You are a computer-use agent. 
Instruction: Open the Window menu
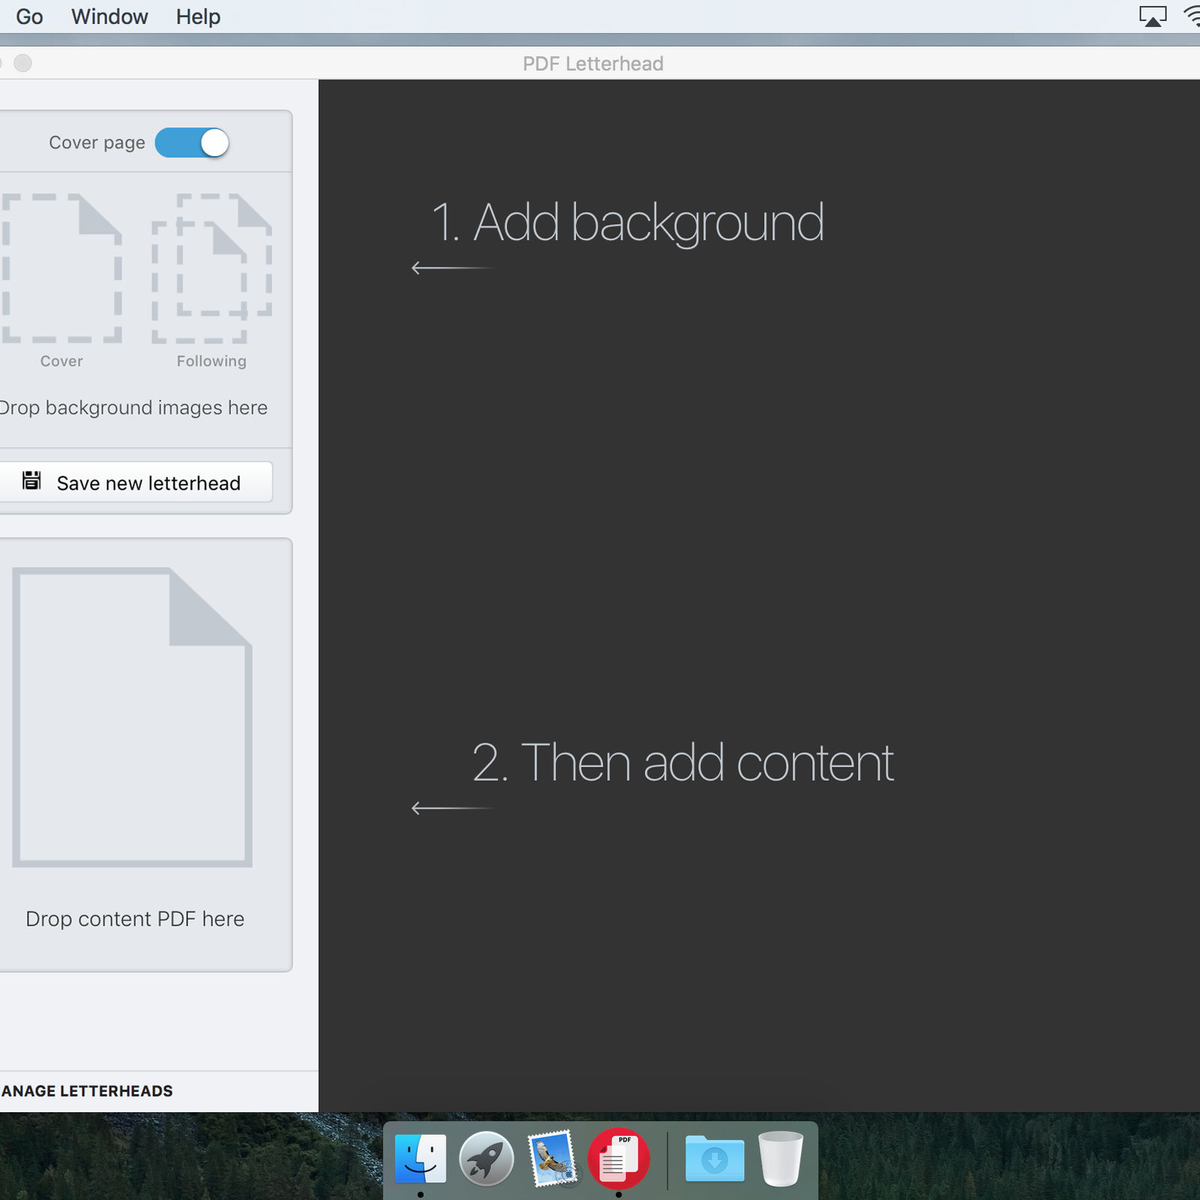coord(110,17)
